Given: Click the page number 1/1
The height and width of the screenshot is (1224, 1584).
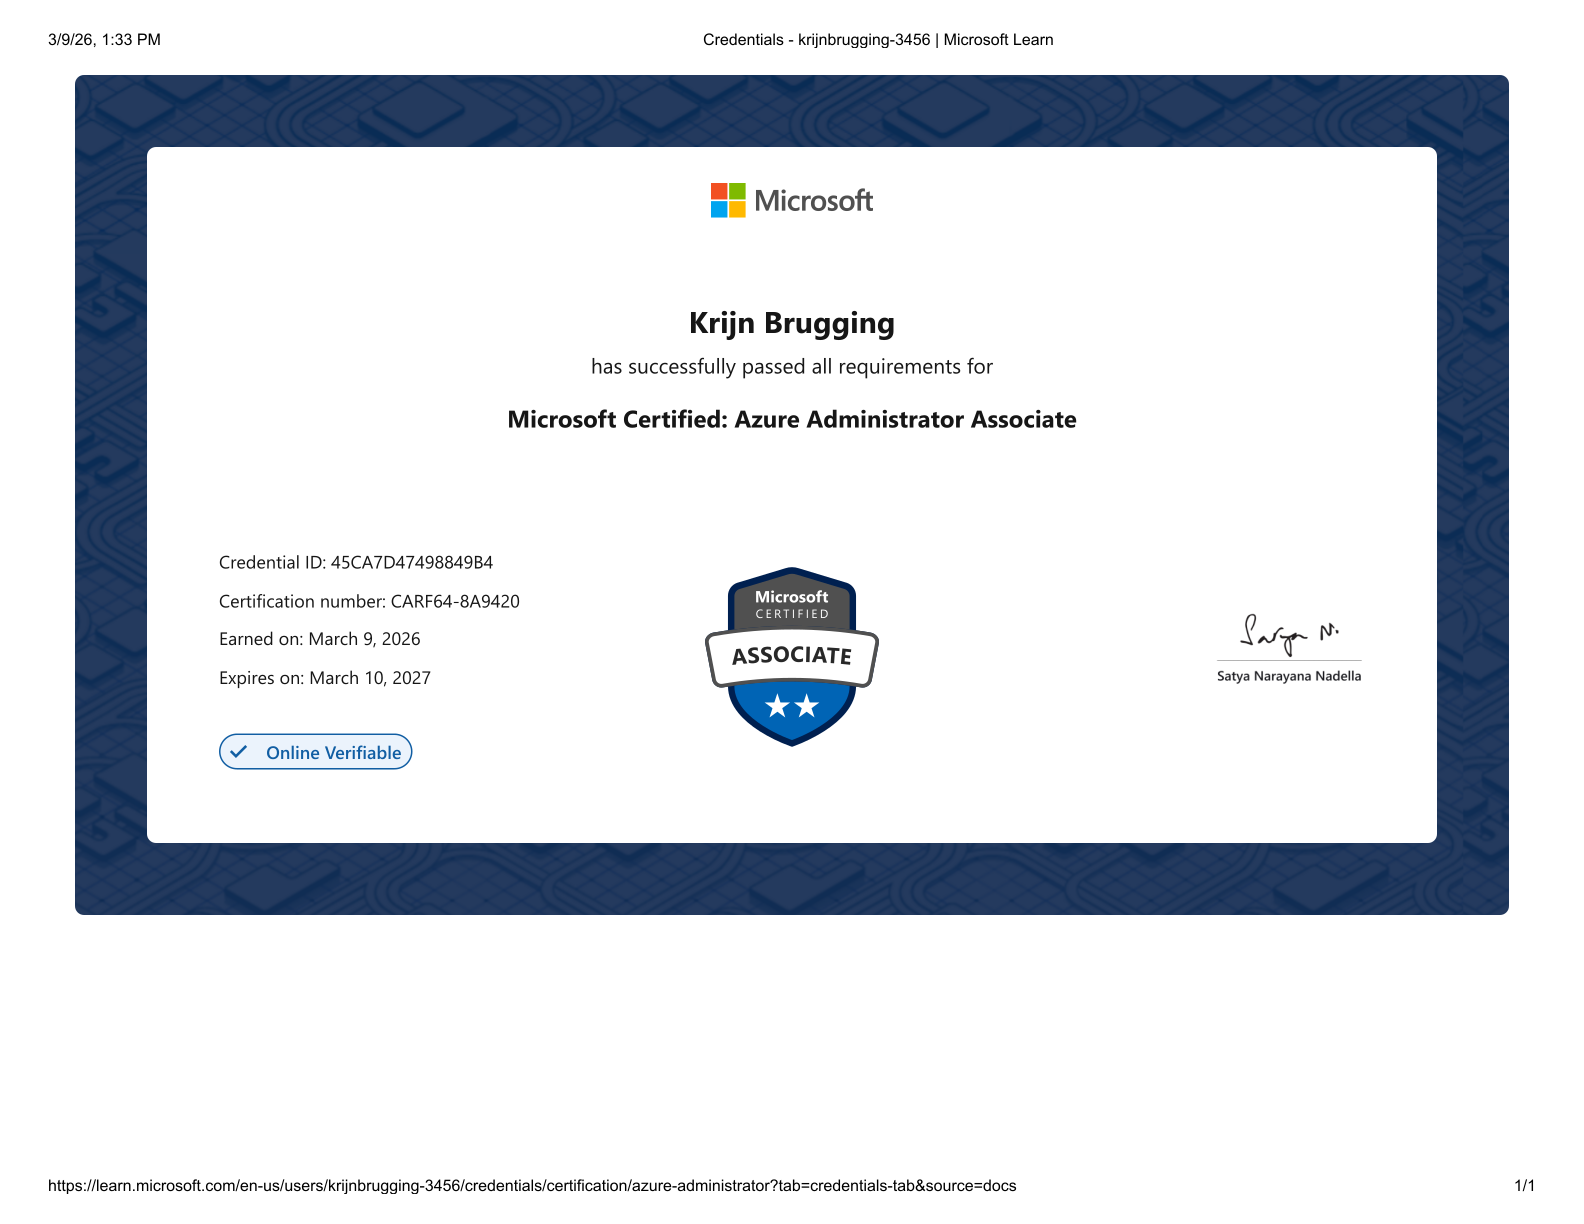Looking at the screenshot, I should (x=1524, y=1186).
